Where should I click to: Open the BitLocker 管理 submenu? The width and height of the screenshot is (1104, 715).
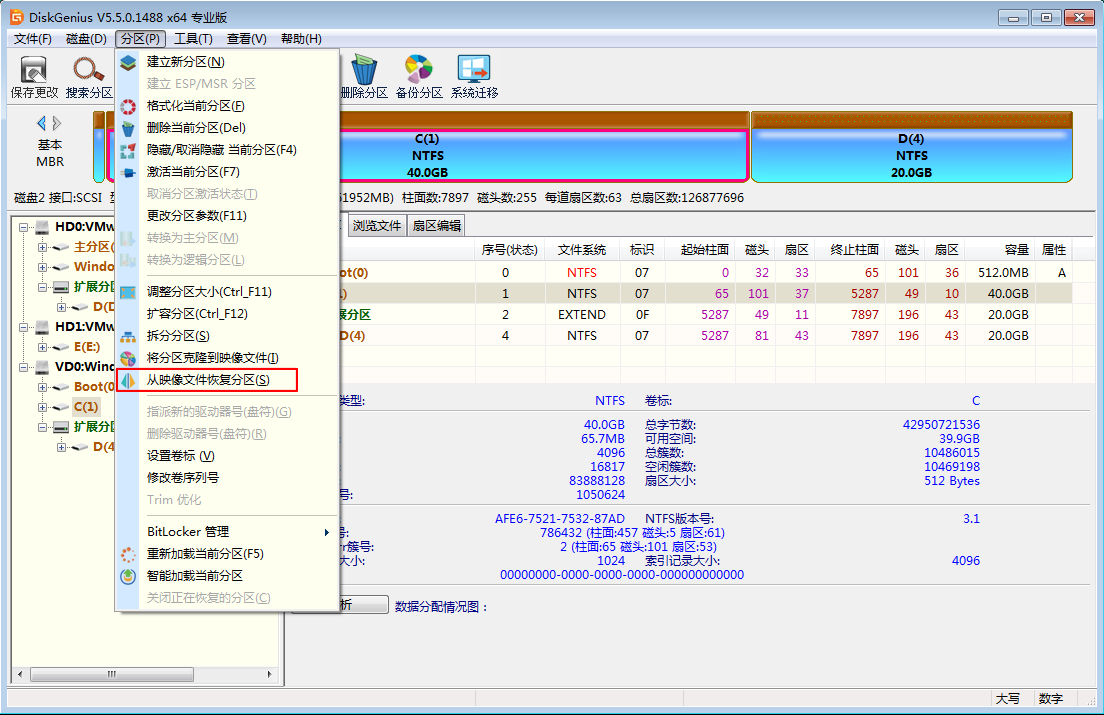click(188, 532)
